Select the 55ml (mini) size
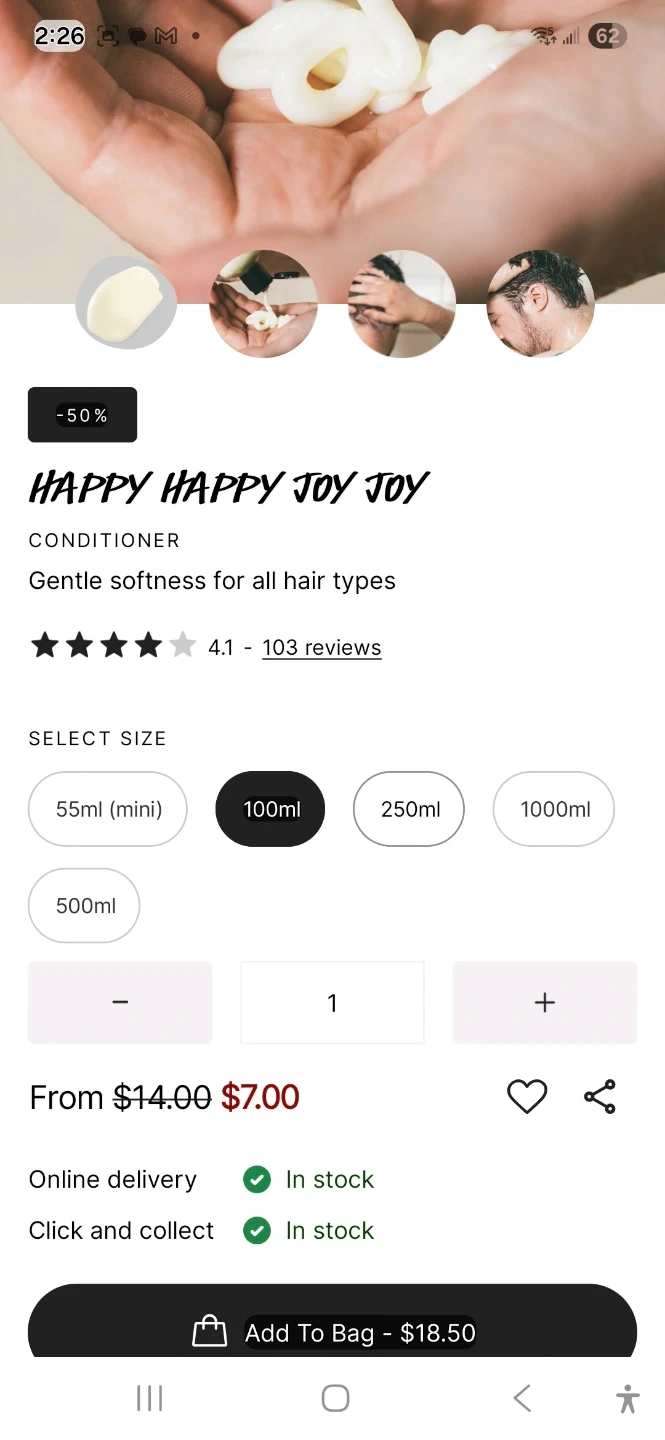Screen dimensions: 665x1440 (108, 809)
